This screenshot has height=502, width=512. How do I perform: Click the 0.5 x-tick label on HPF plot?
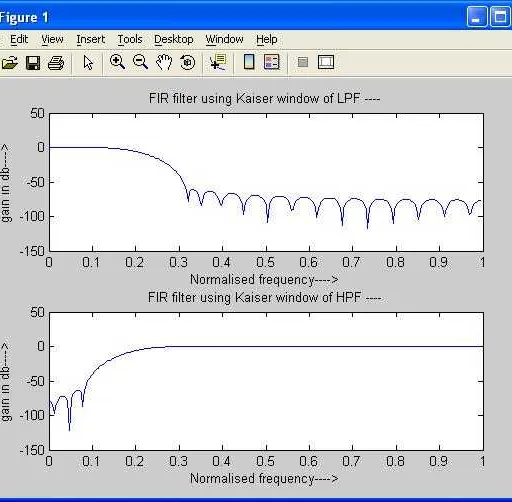tap(266, 461)
